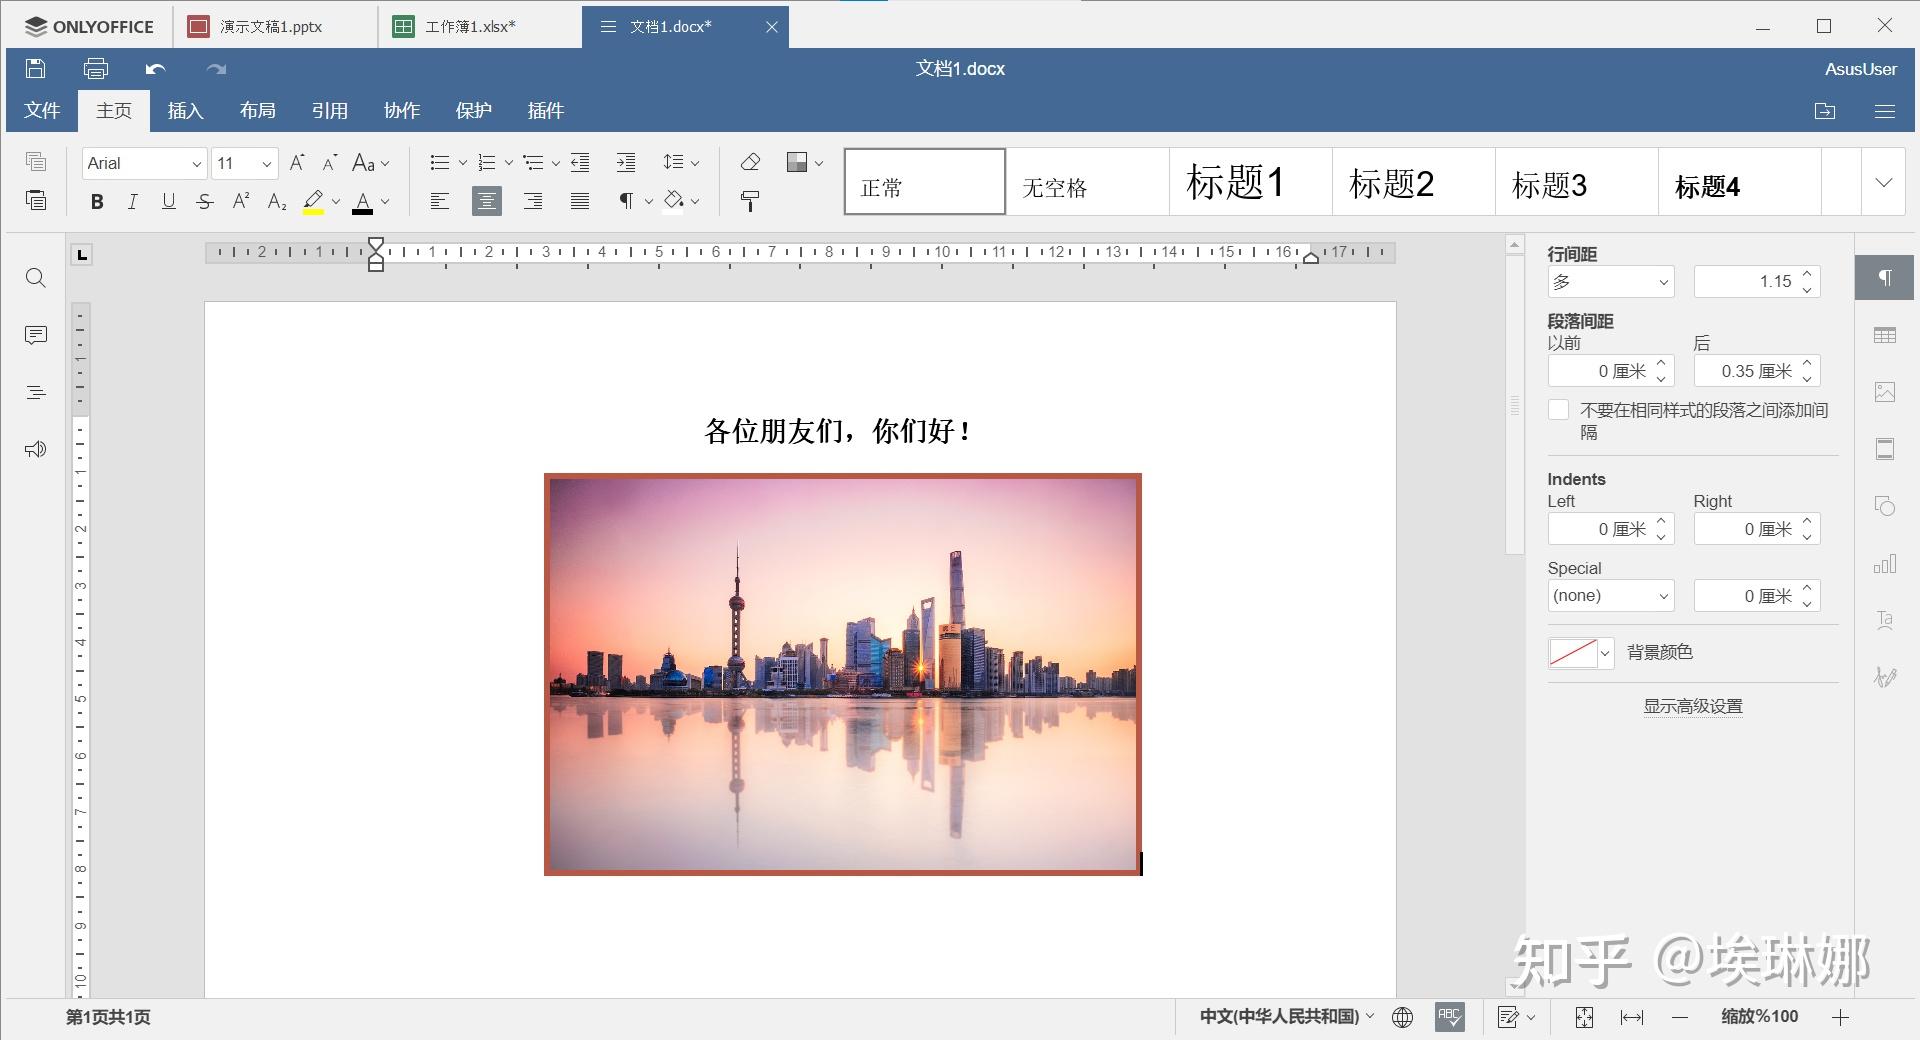
Task: Undo the last action
Action: (155, 69)
